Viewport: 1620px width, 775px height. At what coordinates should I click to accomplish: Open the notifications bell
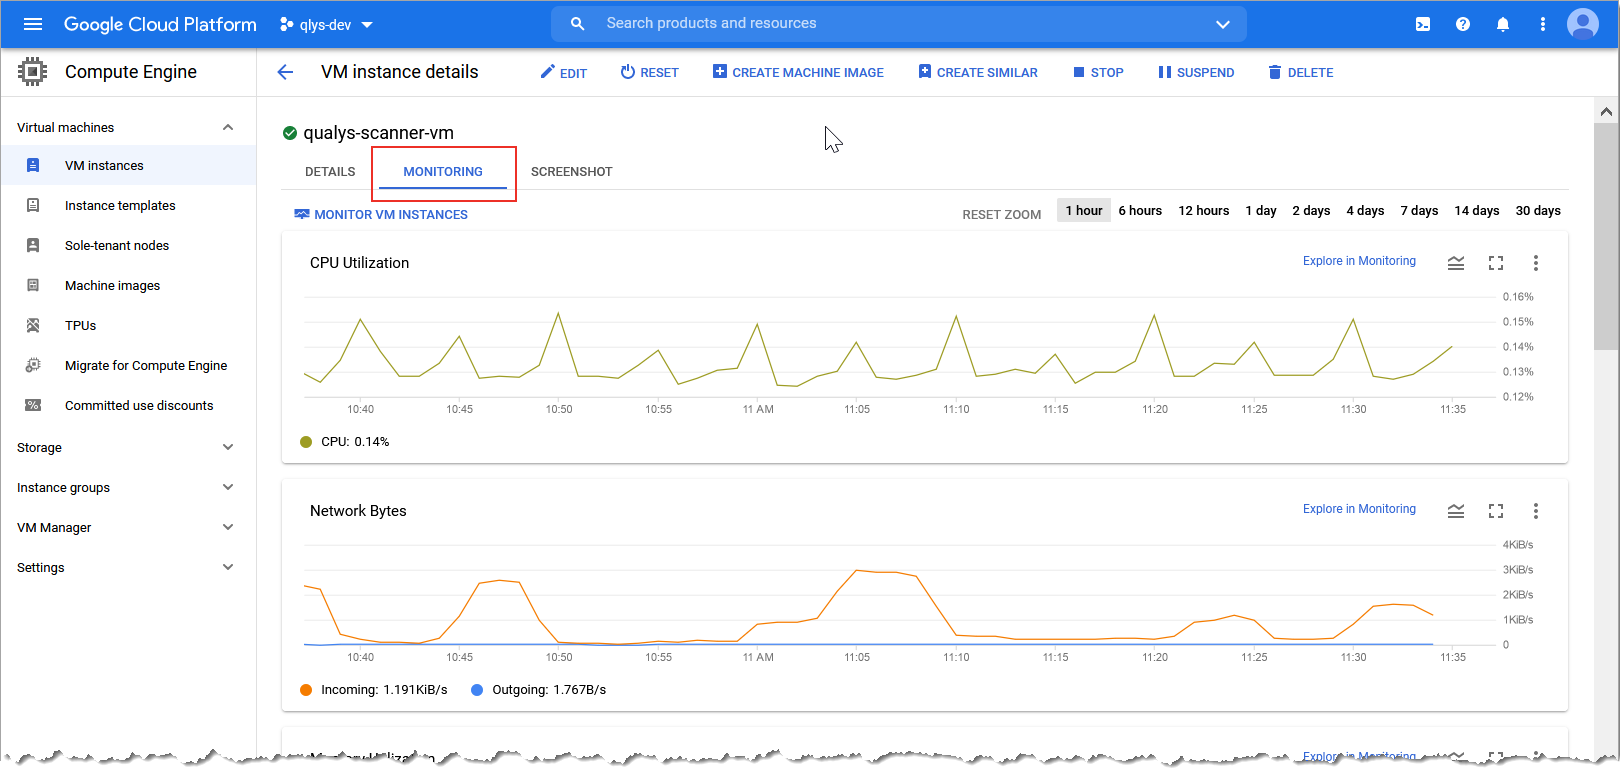click(x=1503, y=24)
